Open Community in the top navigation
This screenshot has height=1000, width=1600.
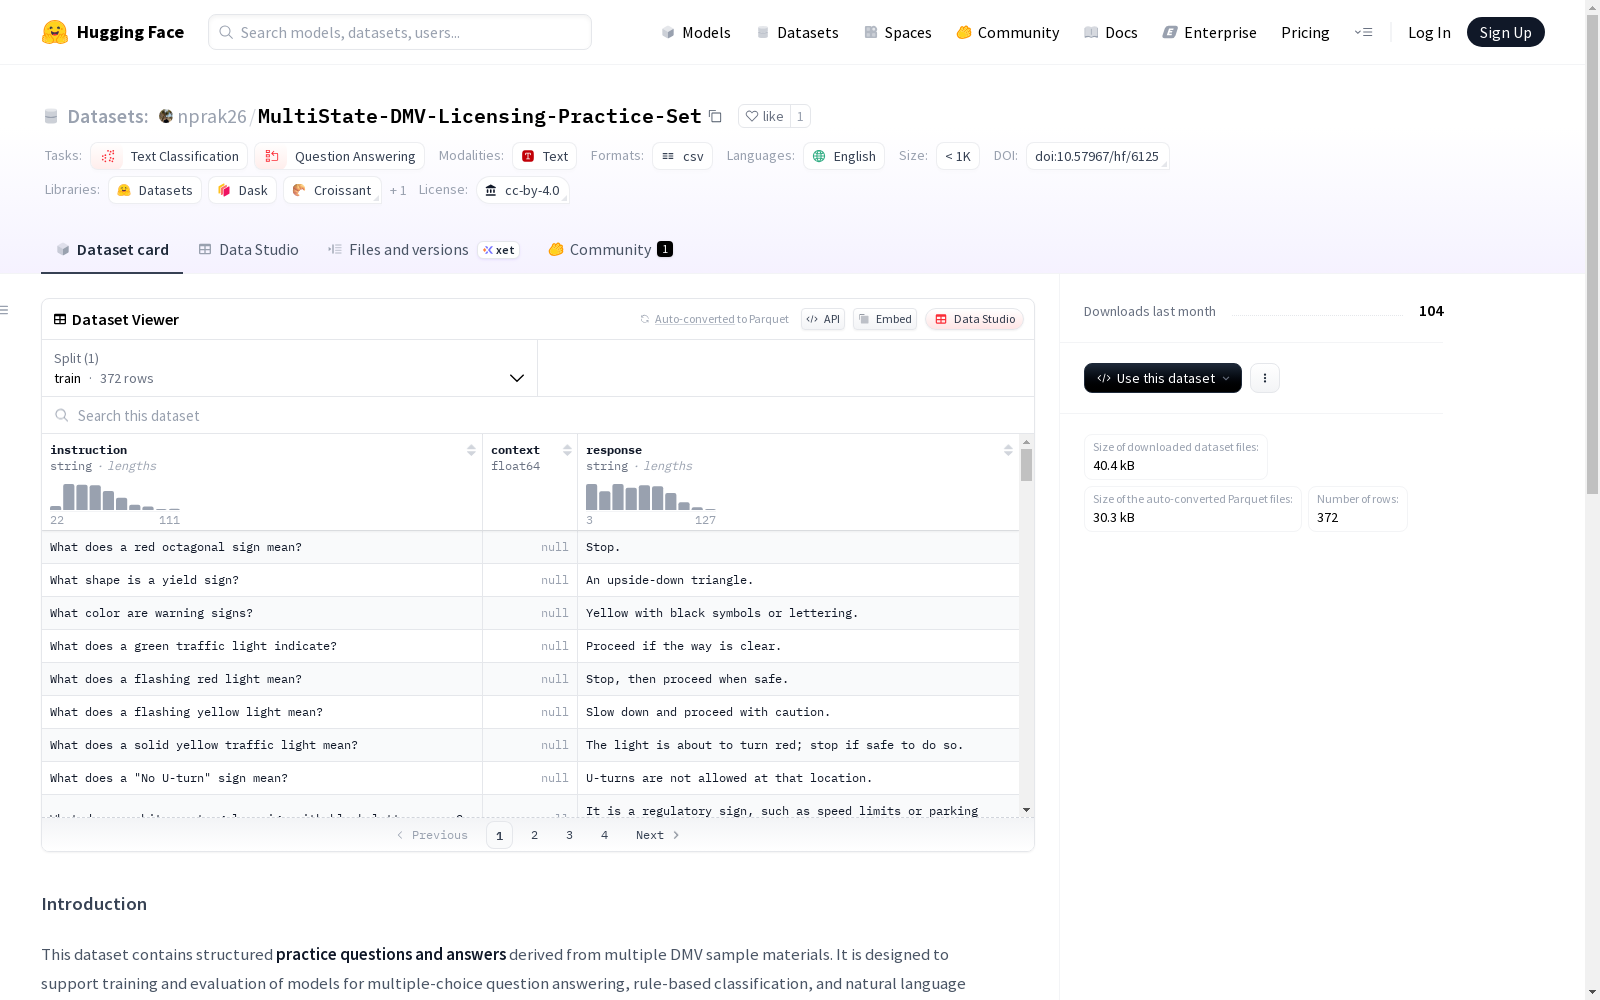click(1008, 32)
